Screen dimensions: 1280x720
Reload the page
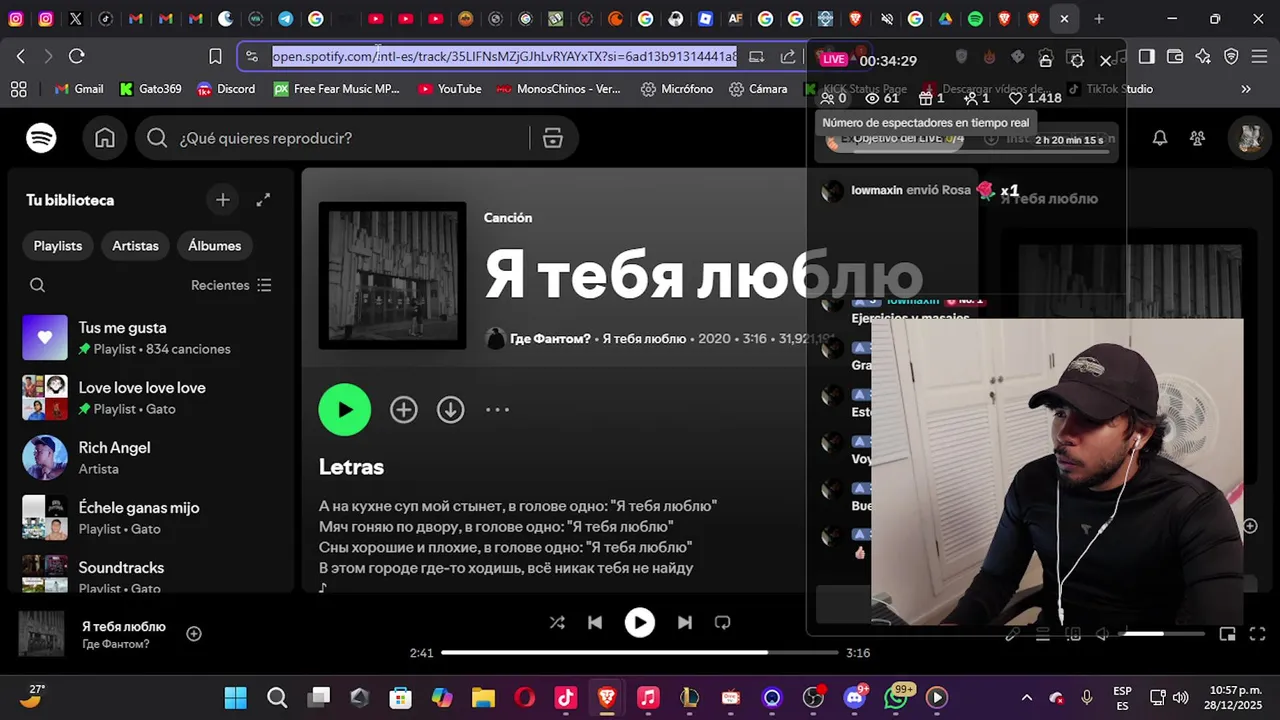click(77, 57)
